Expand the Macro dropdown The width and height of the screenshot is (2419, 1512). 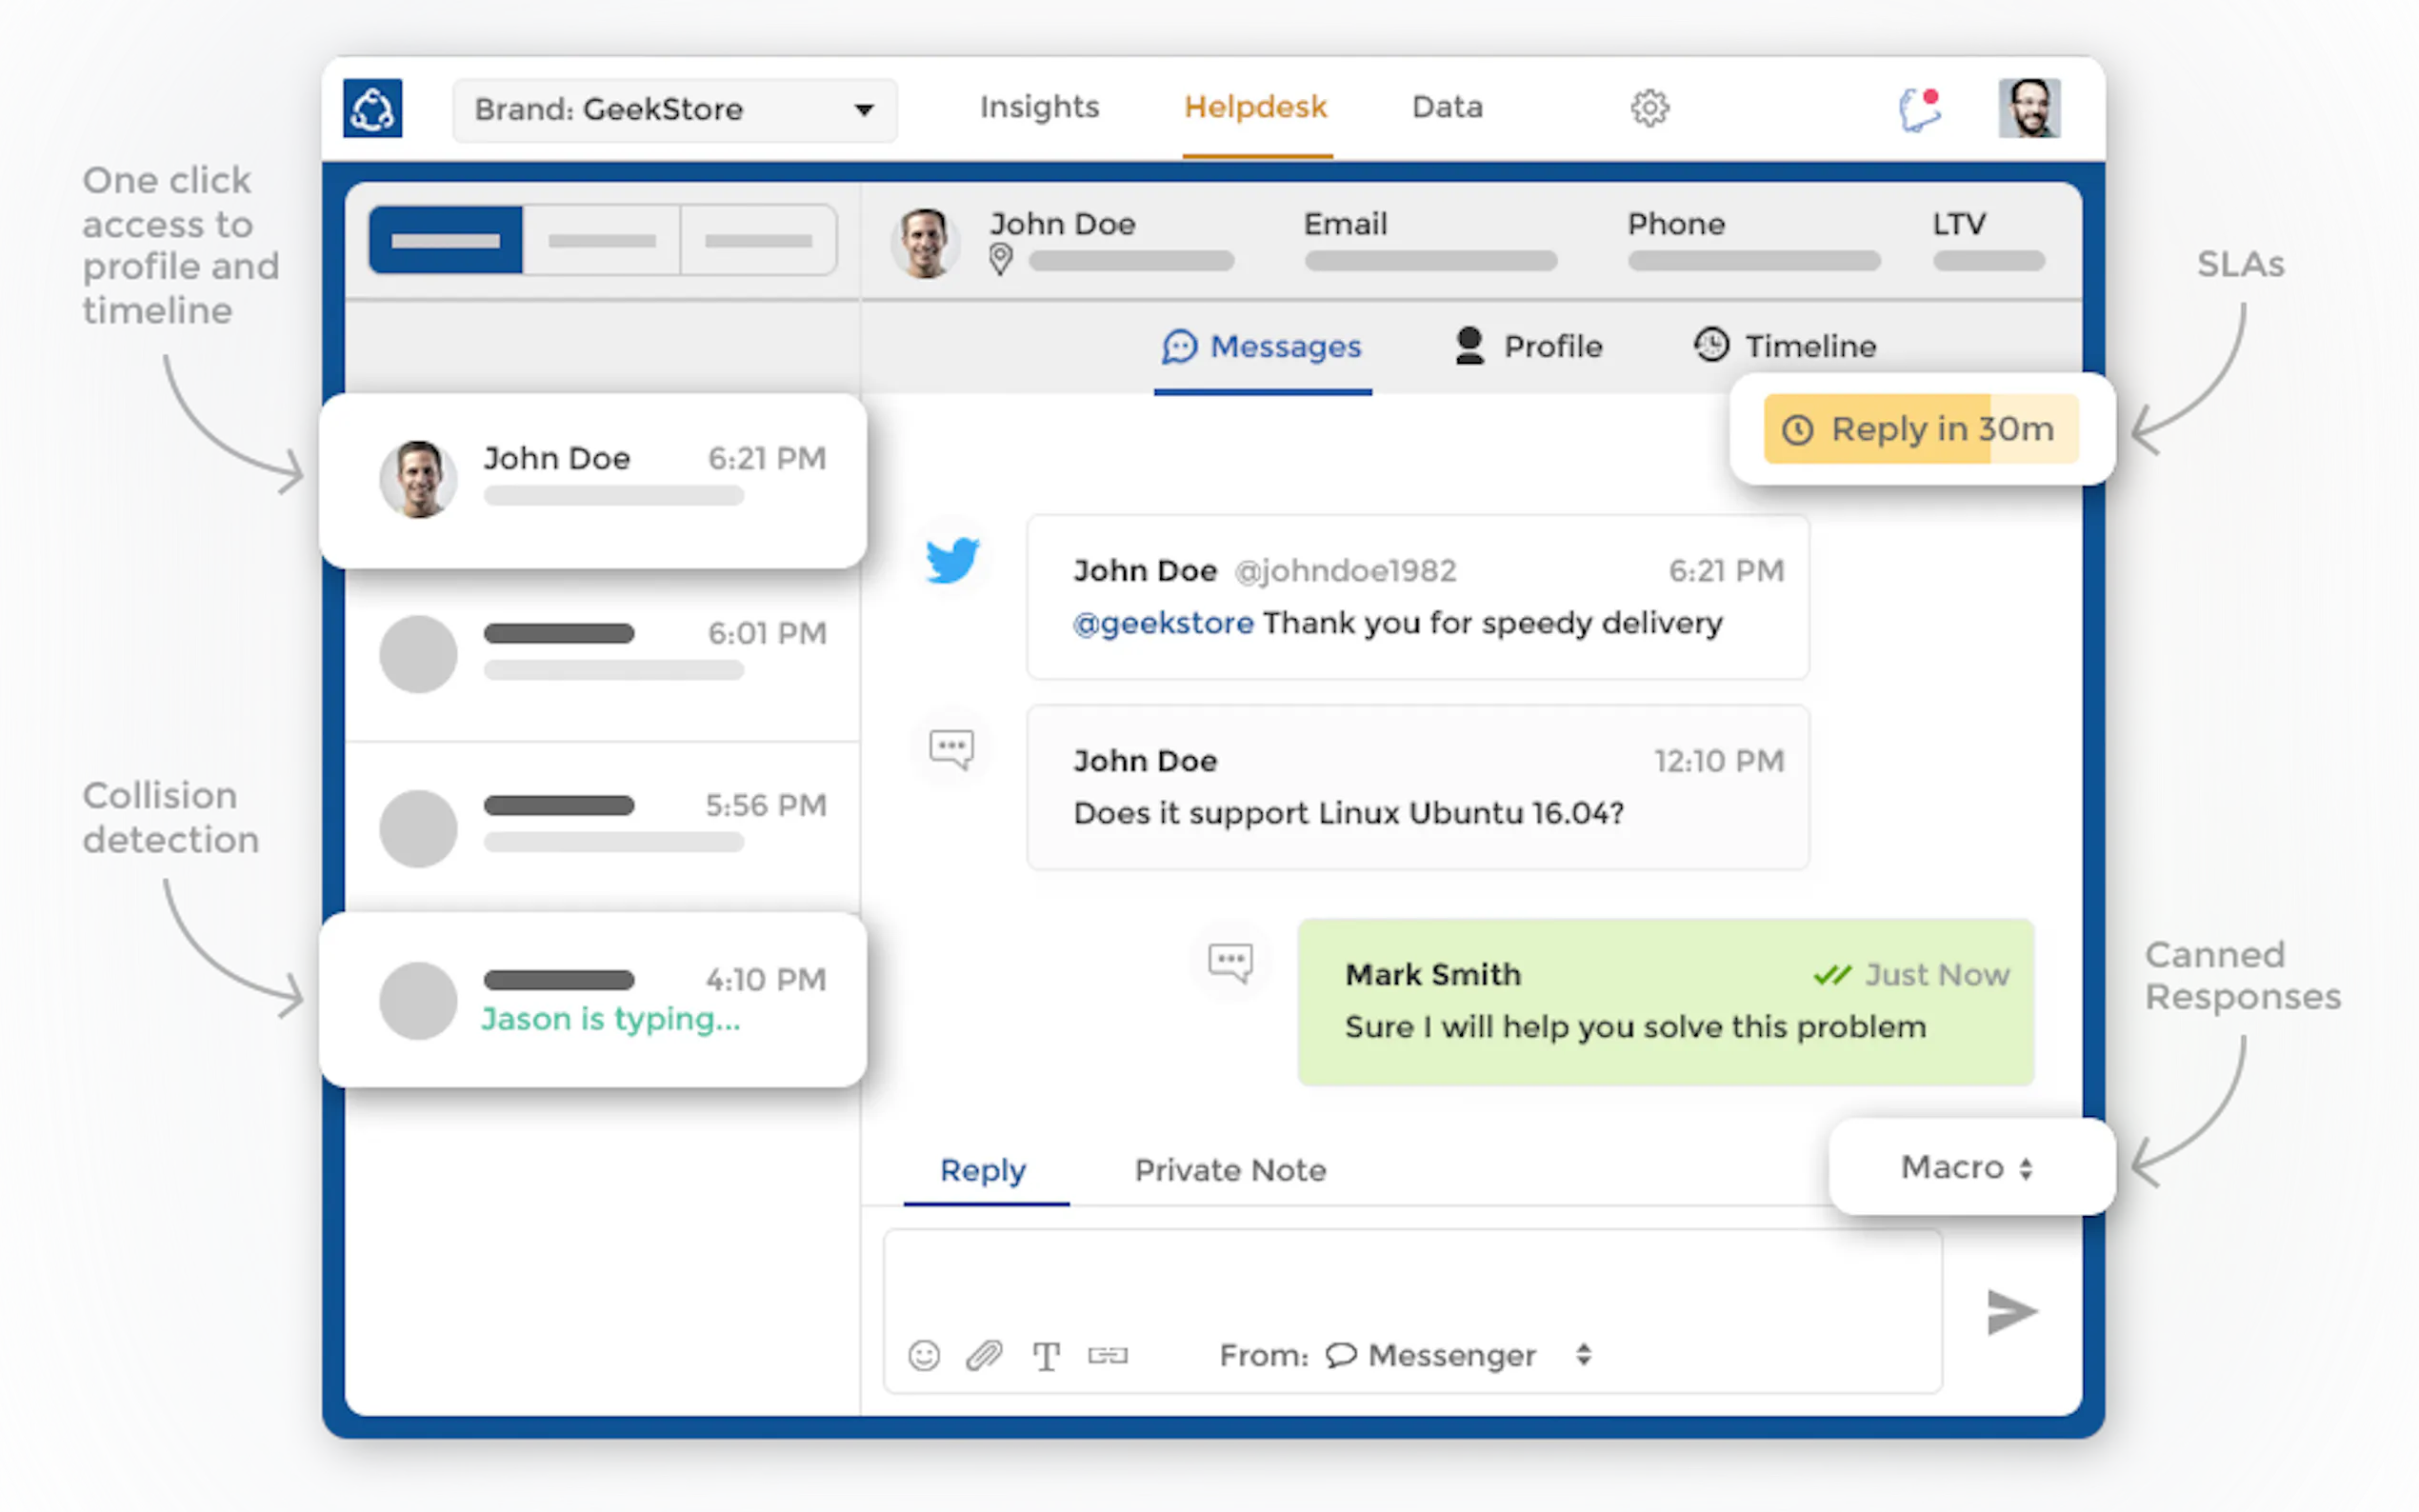pyautogui.click(x=1968, y=1167)
